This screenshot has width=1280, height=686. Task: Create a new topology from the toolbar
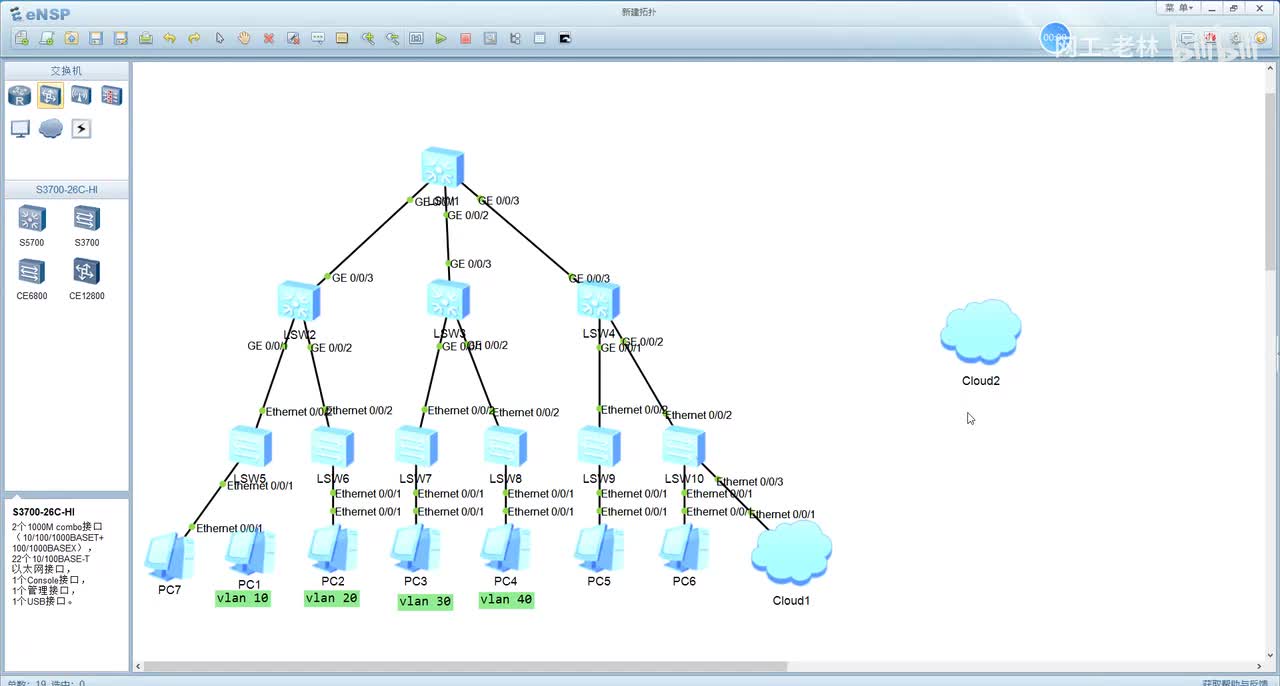[x=22, y=38]
